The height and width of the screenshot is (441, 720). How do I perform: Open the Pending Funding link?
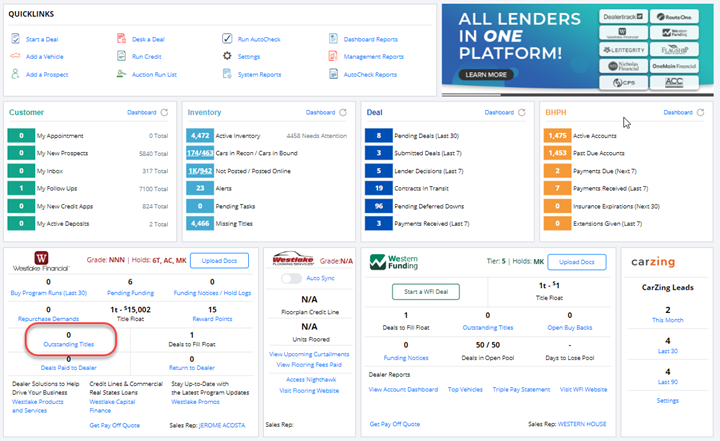tap(130, 293)
